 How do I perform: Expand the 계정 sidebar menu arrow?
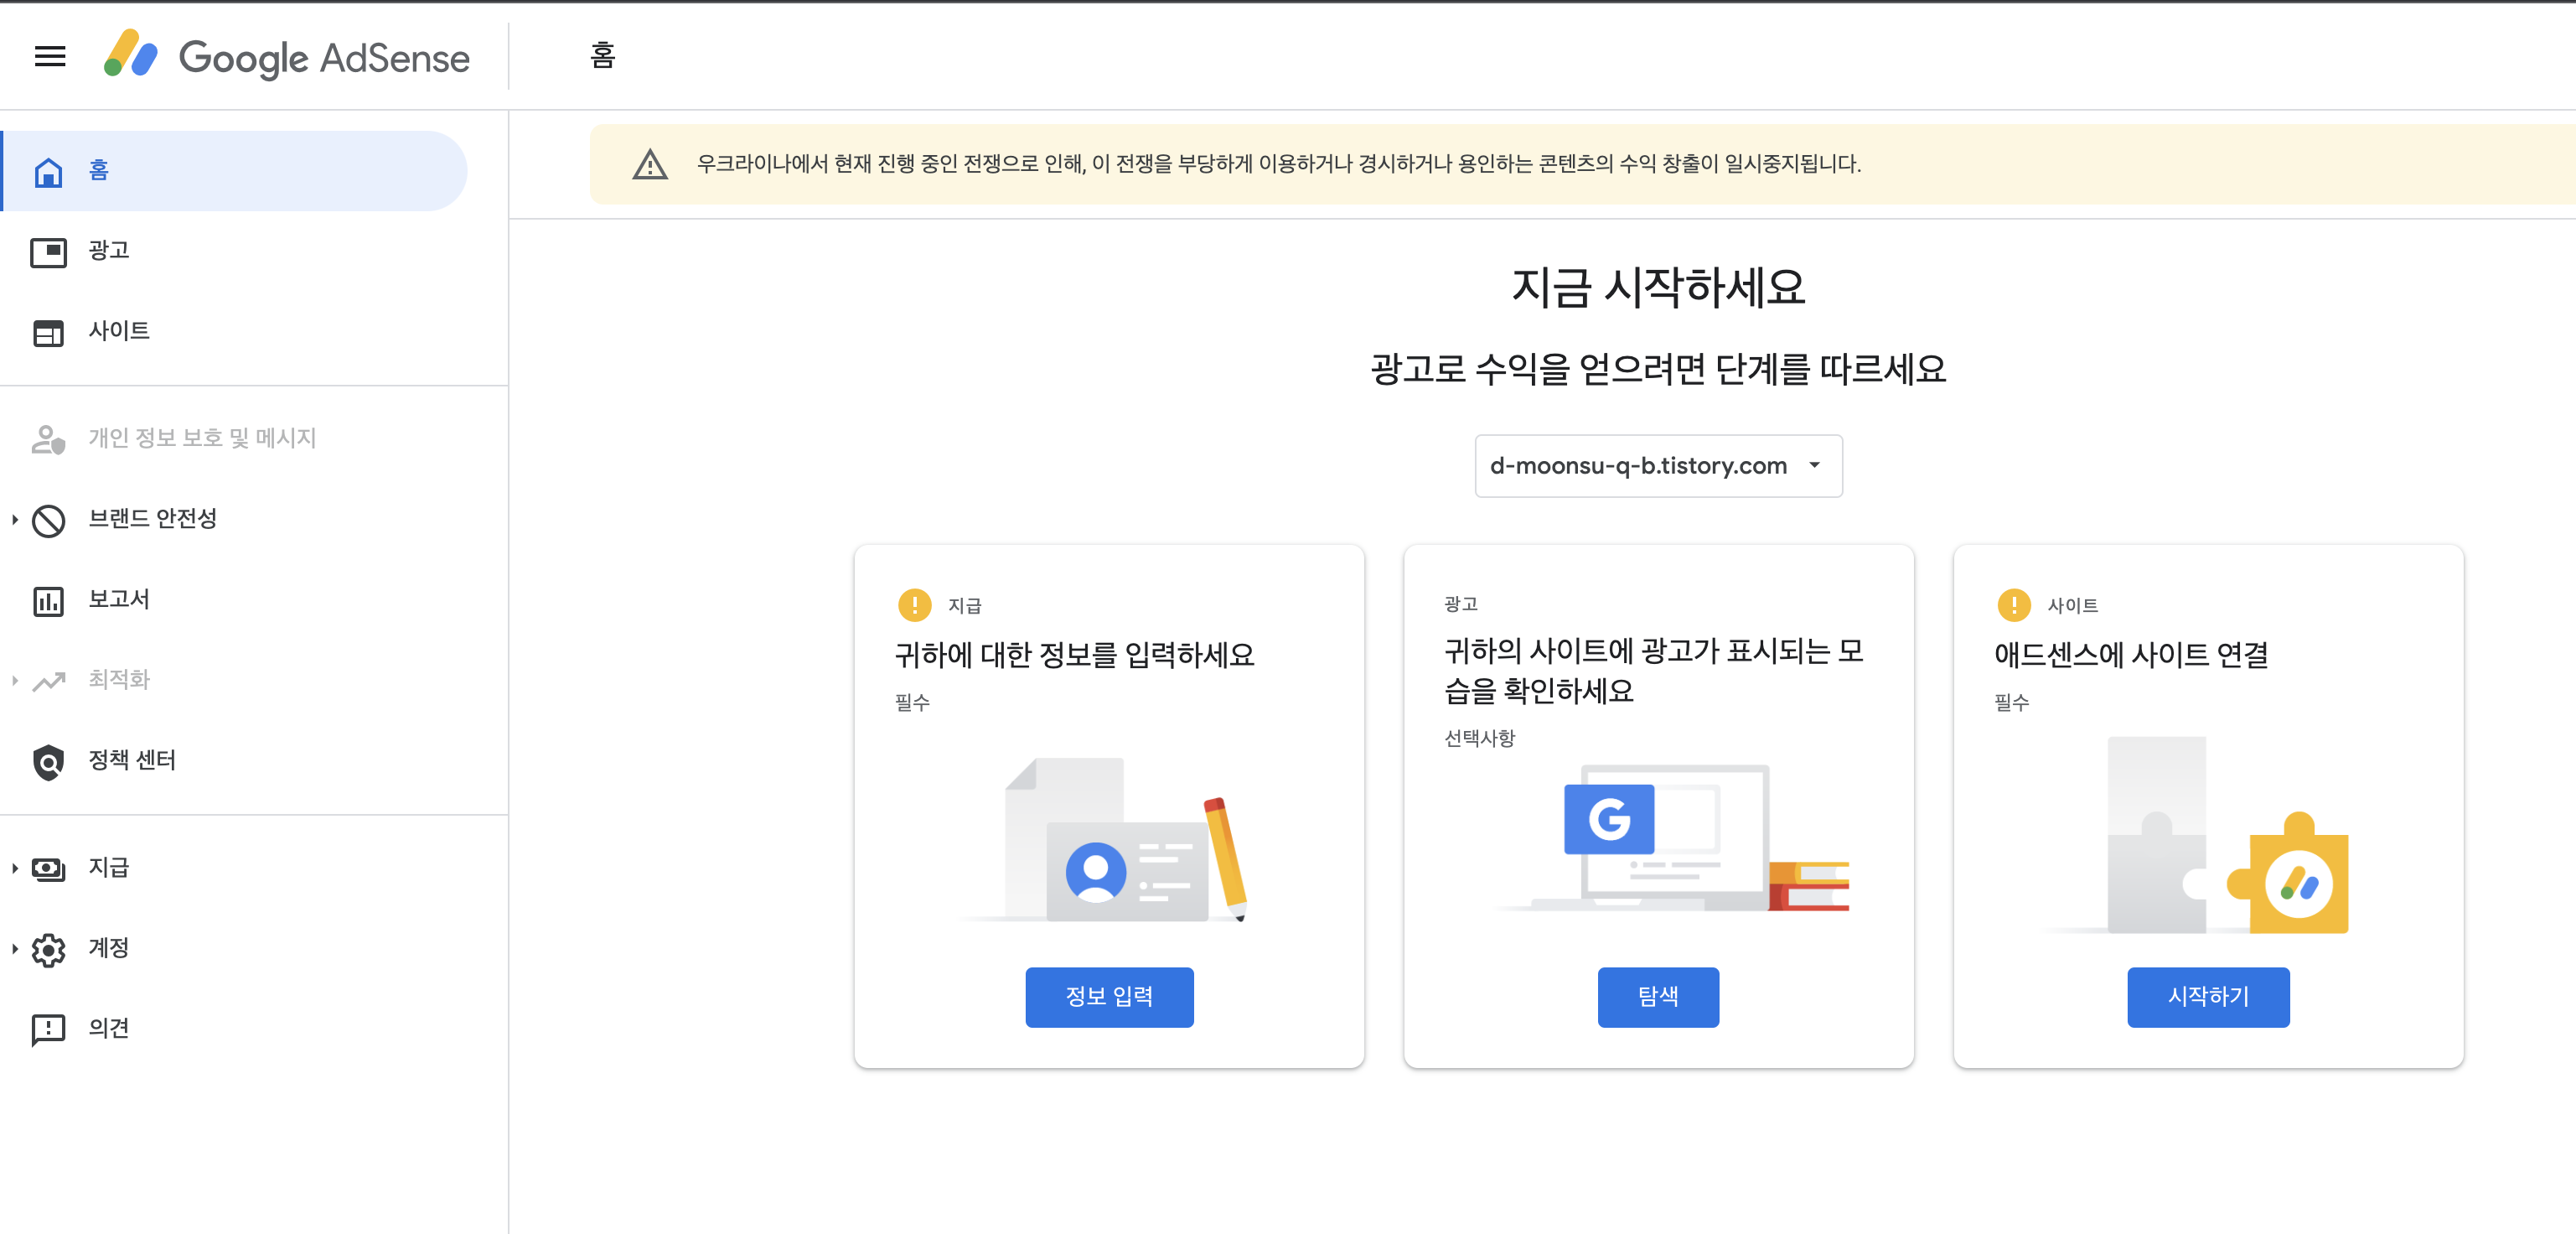(15, 948)
